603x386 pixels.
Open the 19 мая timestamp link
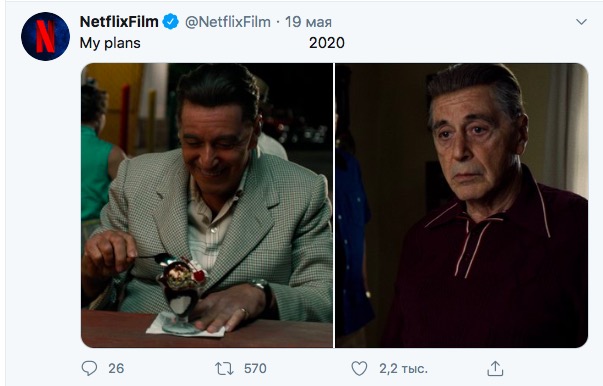click(x=308, y=22)
